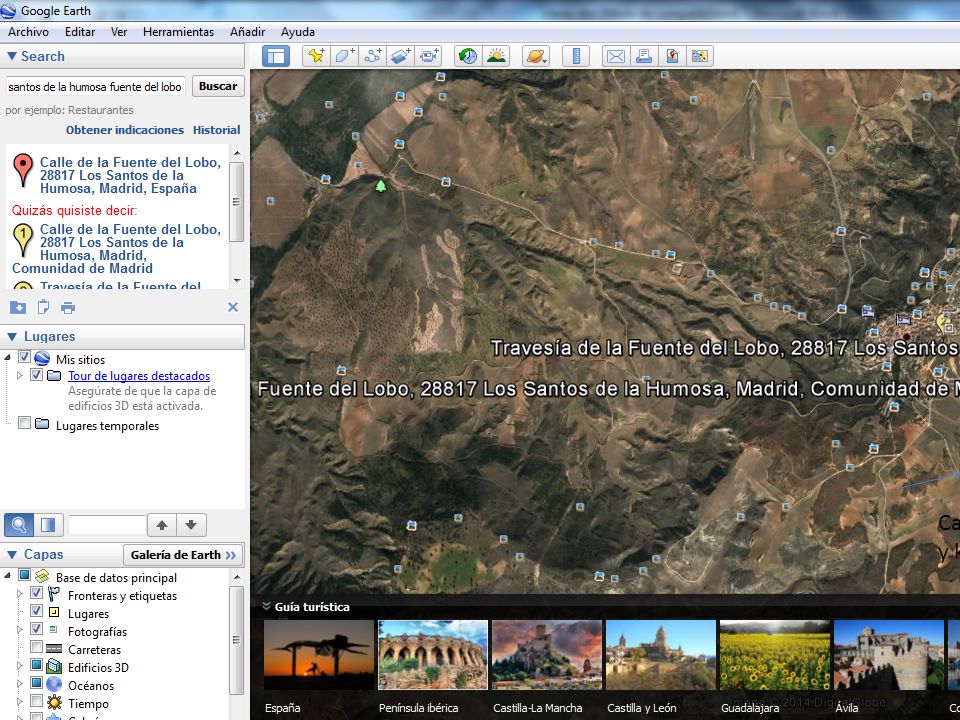Click the Print toolbar icon
This screenshot has width=960, height=720.
643,56
